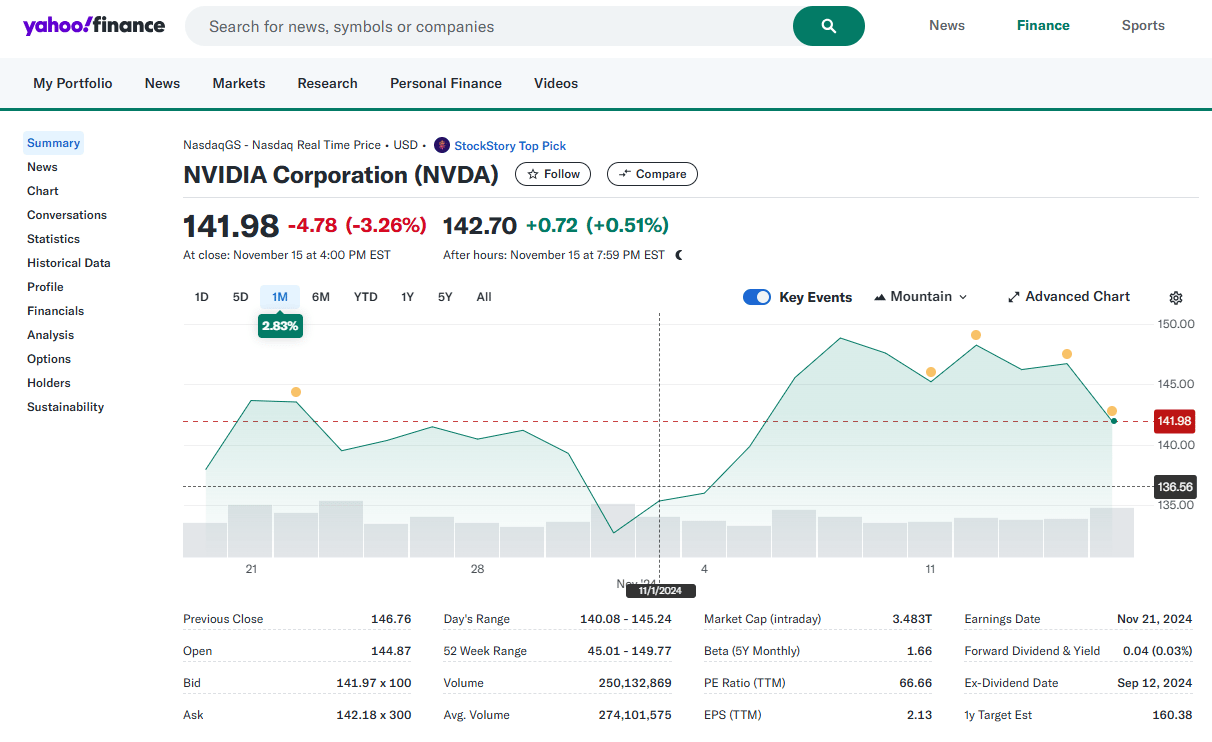This screenshot has height=742, width=1212.
Task: Click the Beta (5Y Monthly) value 1.66
Action: 920,651
